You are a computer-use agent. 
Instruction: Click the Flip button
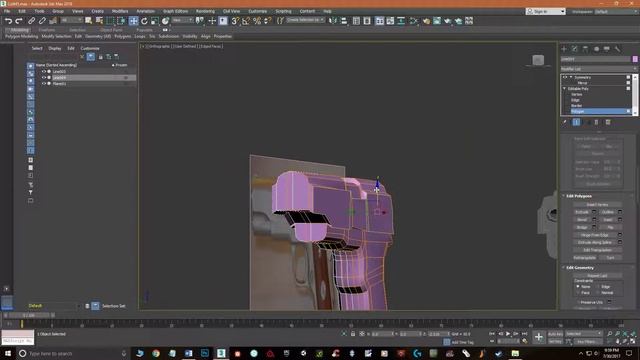611,227
